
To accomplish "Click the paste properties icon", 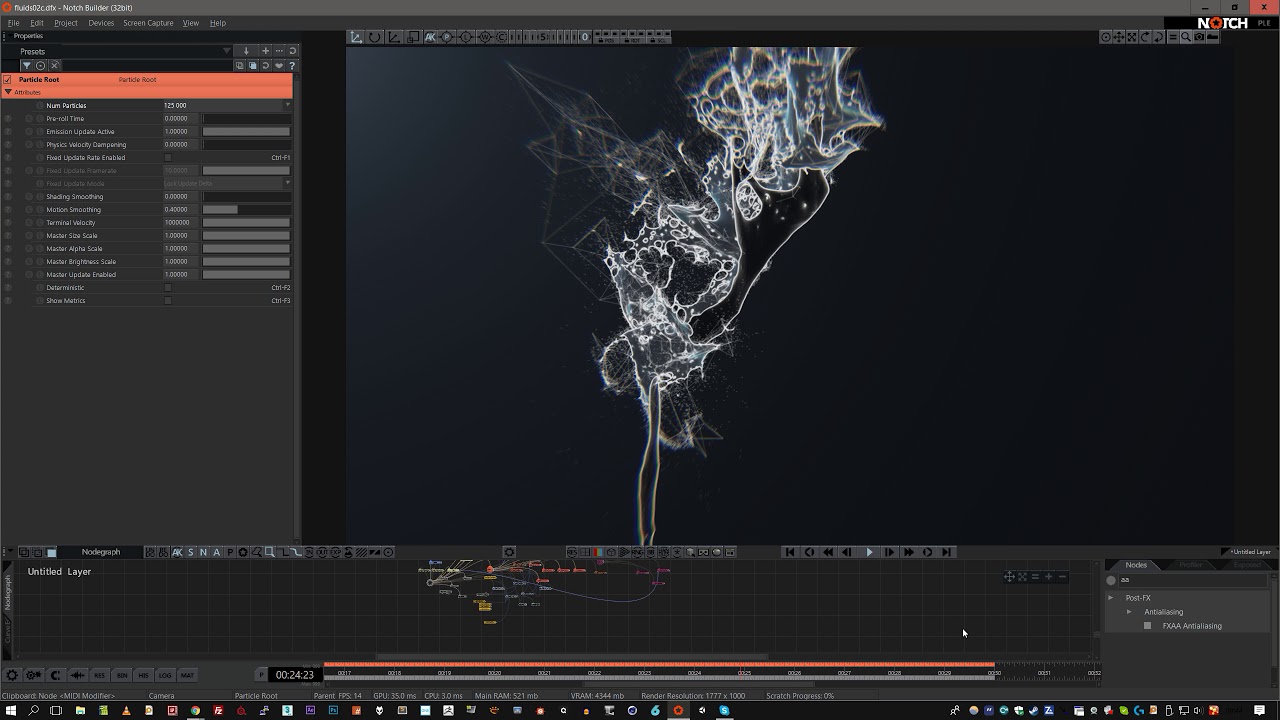I will point(253,65).
